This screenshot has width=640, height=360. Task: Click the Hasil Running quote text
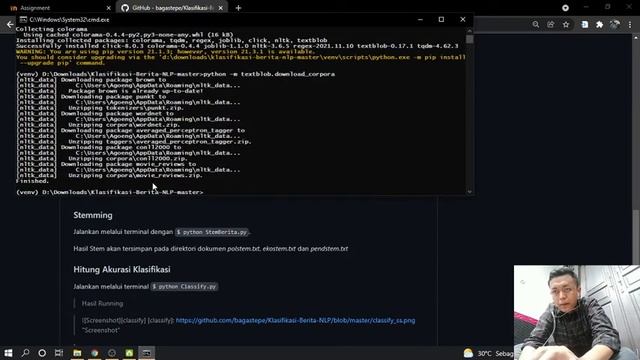point(102,304)
